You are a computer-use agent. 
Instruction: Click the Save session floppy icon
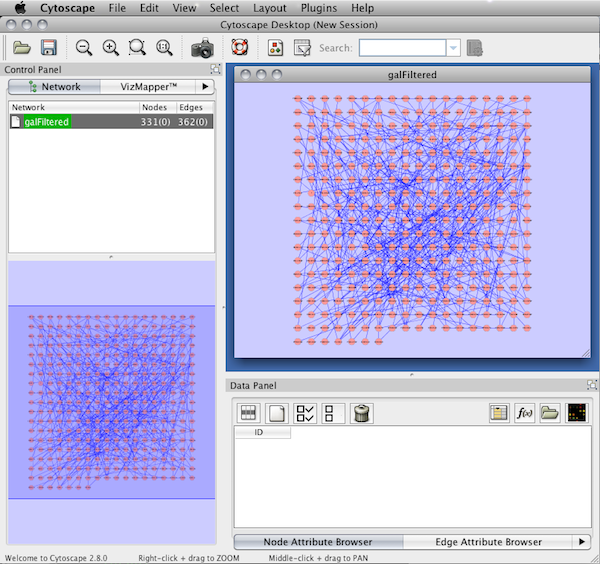tap(48, 47)
